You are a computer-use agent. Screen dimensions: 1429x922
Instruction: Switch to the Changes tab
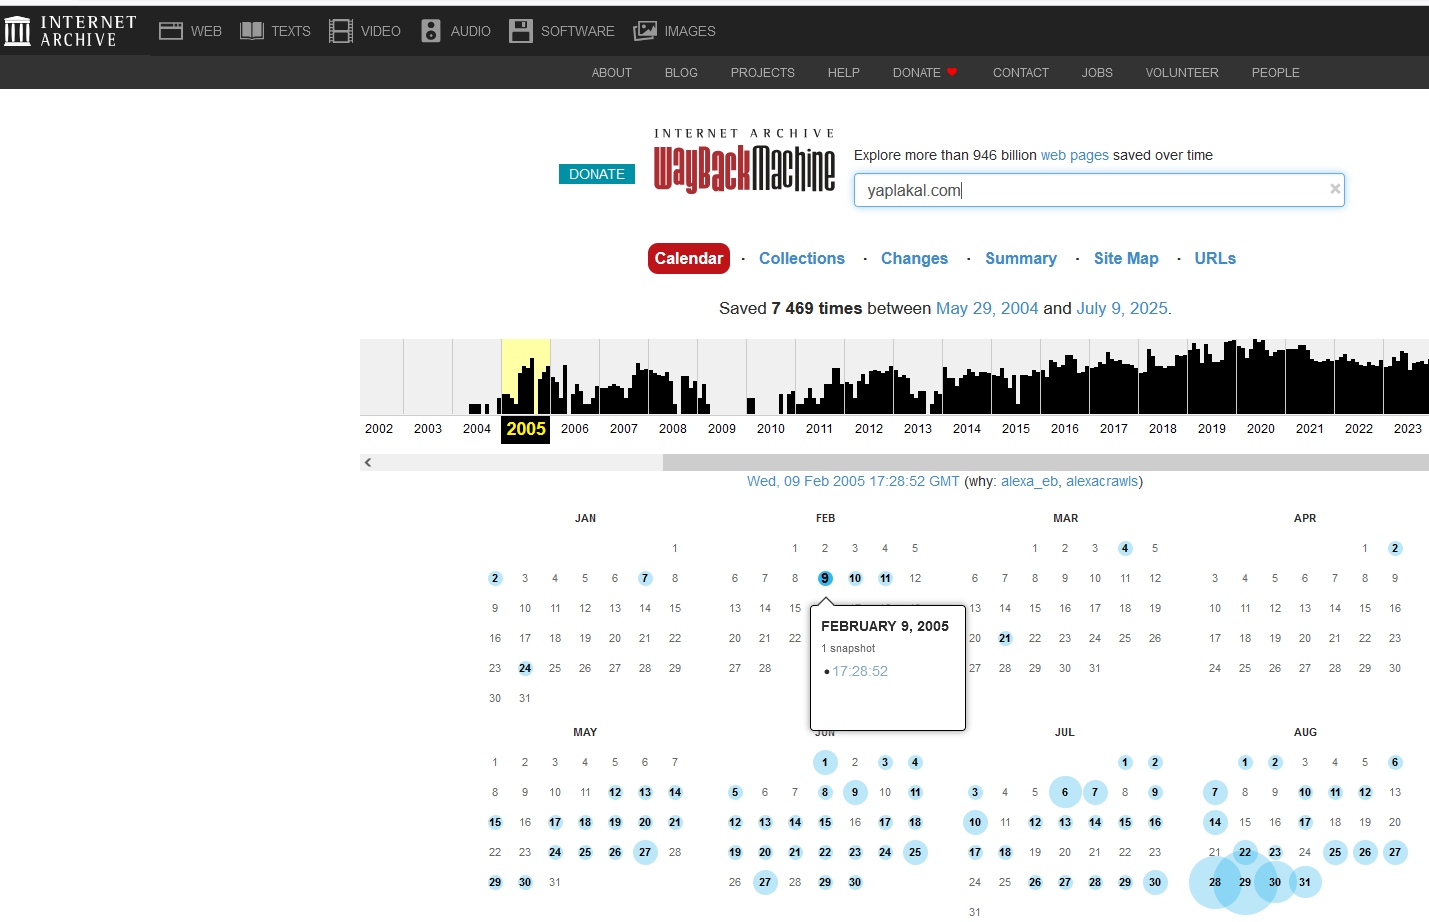(x=914, y=258)
